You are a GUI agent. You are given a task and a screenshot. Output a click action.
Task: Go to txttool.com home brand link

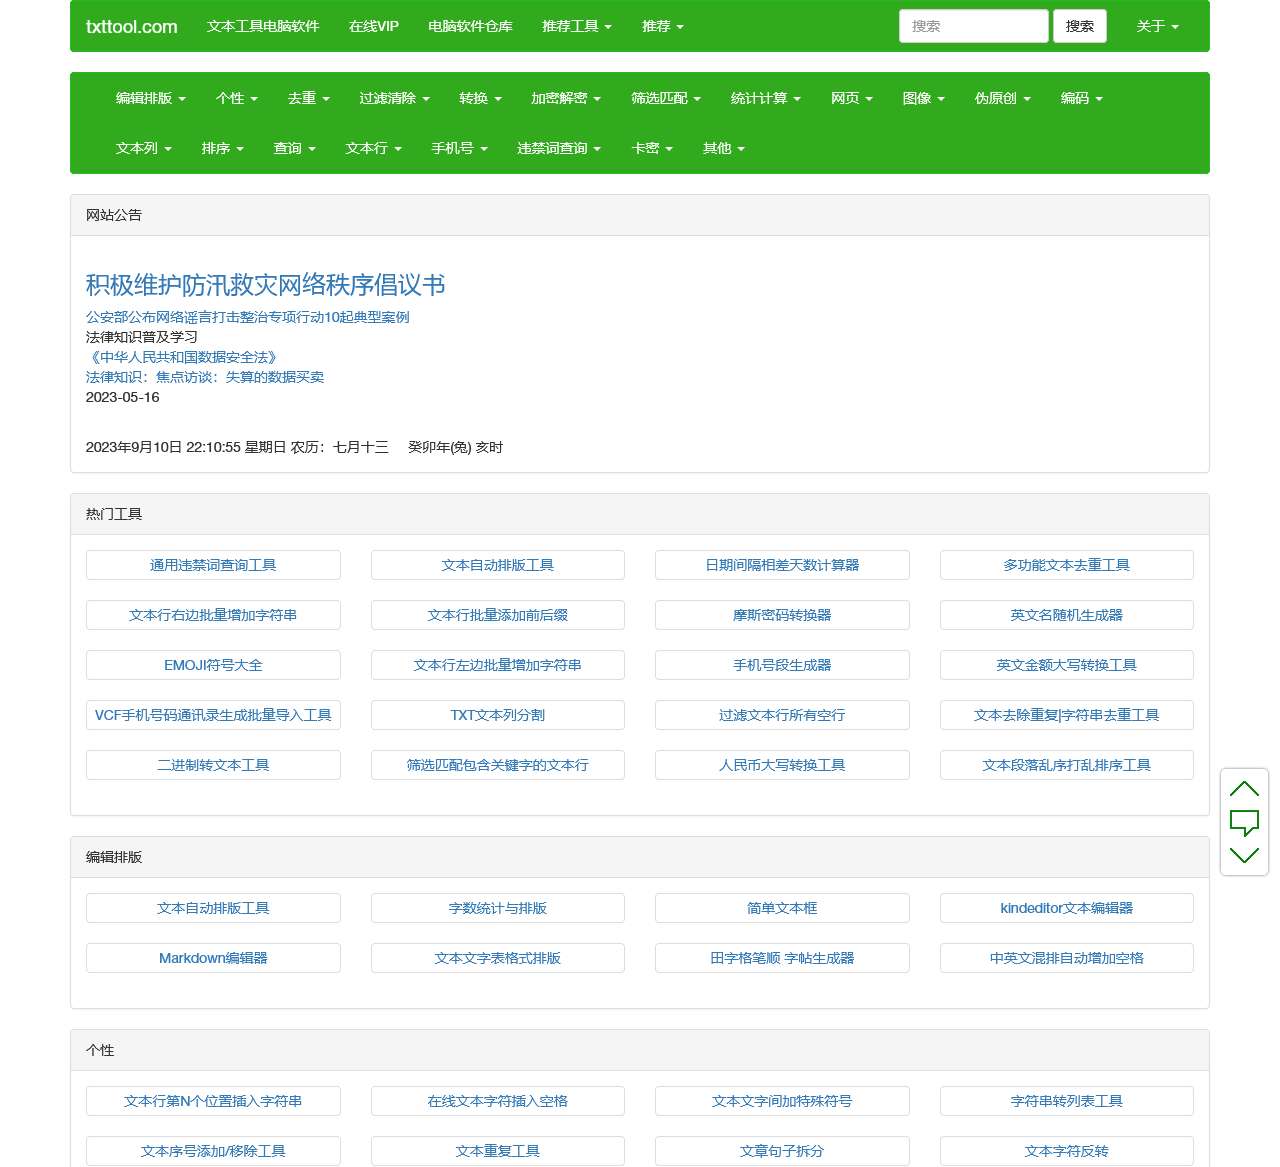131,26
